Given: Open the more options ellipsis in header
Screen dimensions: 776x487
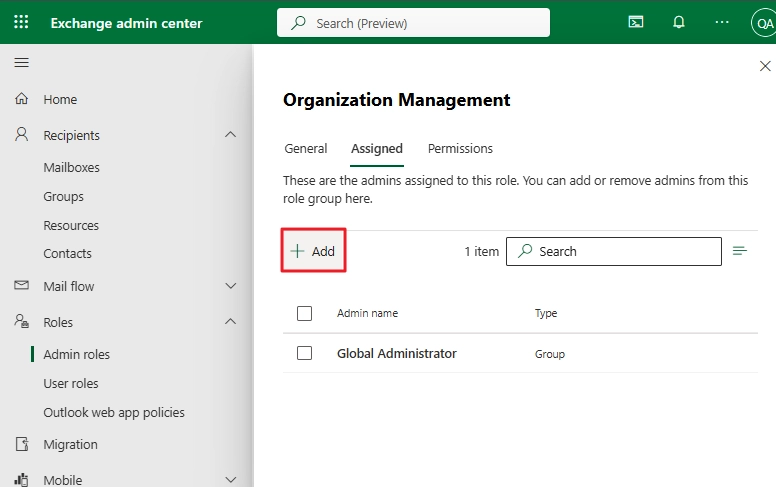Looking at the screenshot, I should pos(722,22).
